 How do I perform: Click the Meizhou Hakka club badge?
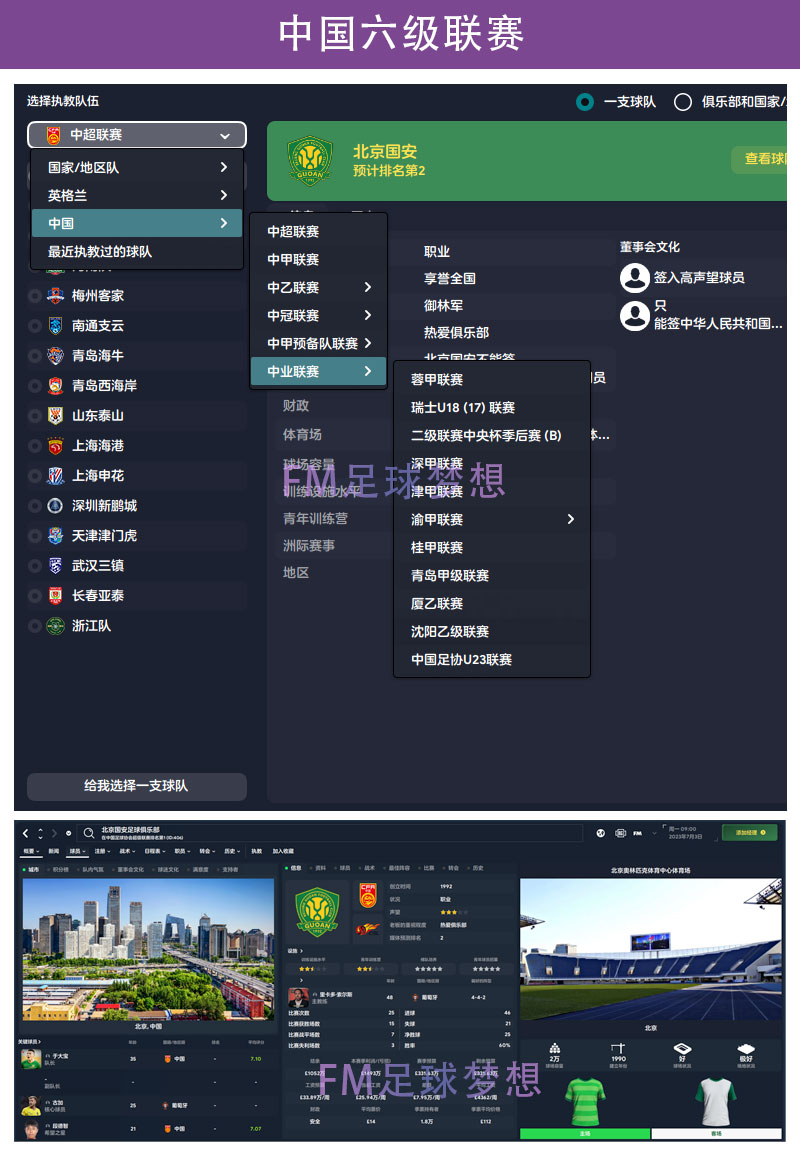point(55,296)
